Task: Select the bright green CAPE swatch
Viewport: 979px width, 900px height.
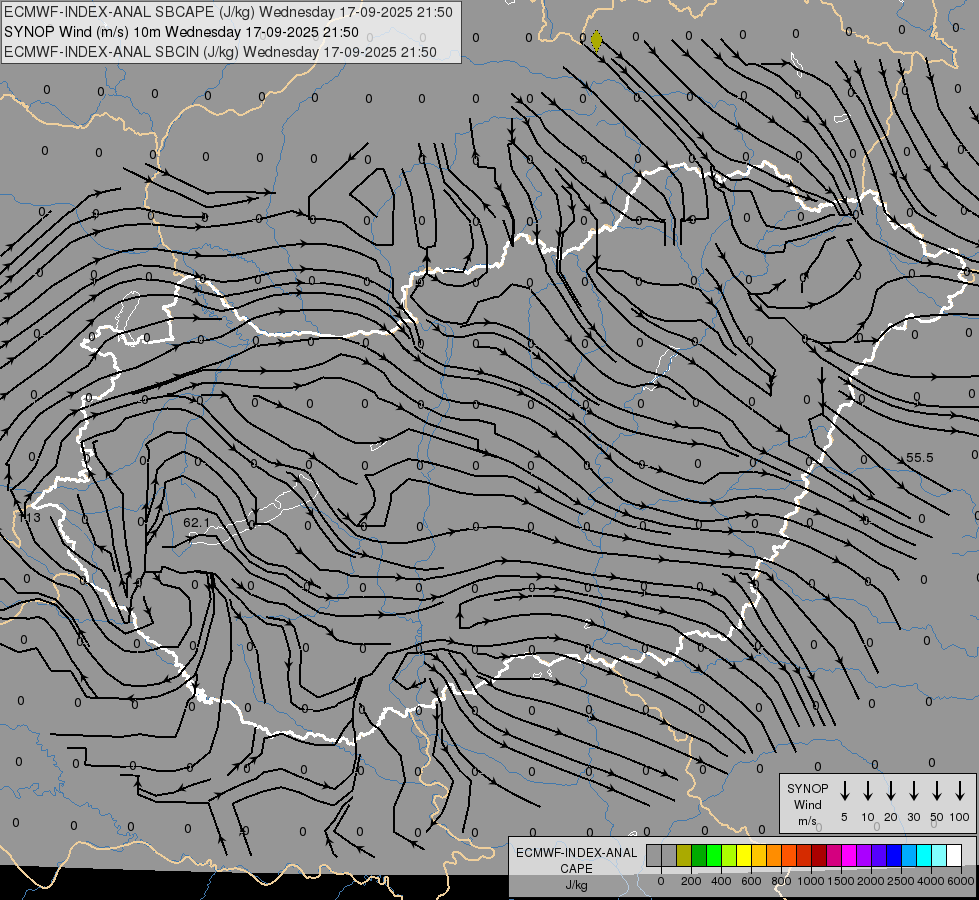Action: coord(714,855)
